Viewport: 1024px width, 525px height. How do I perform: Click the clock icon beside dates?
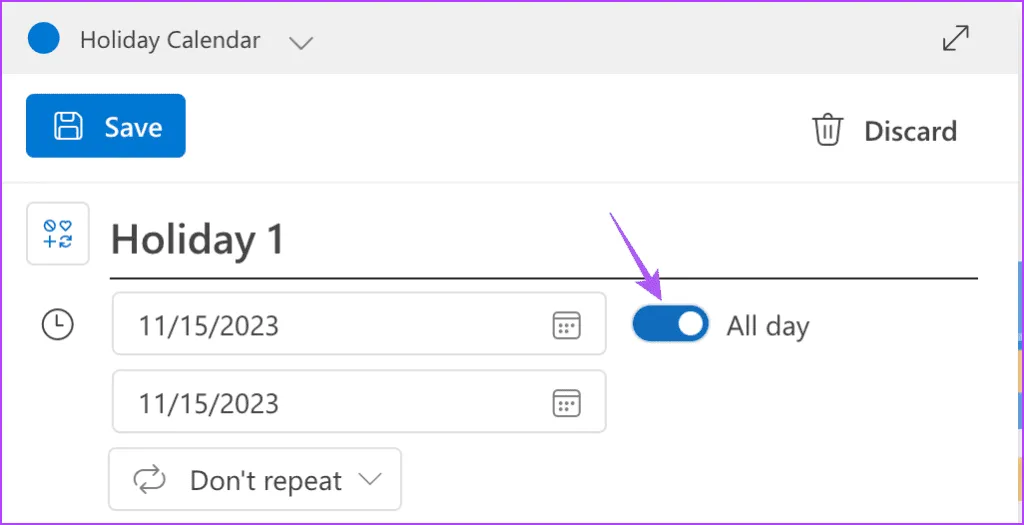click(58, 324)
